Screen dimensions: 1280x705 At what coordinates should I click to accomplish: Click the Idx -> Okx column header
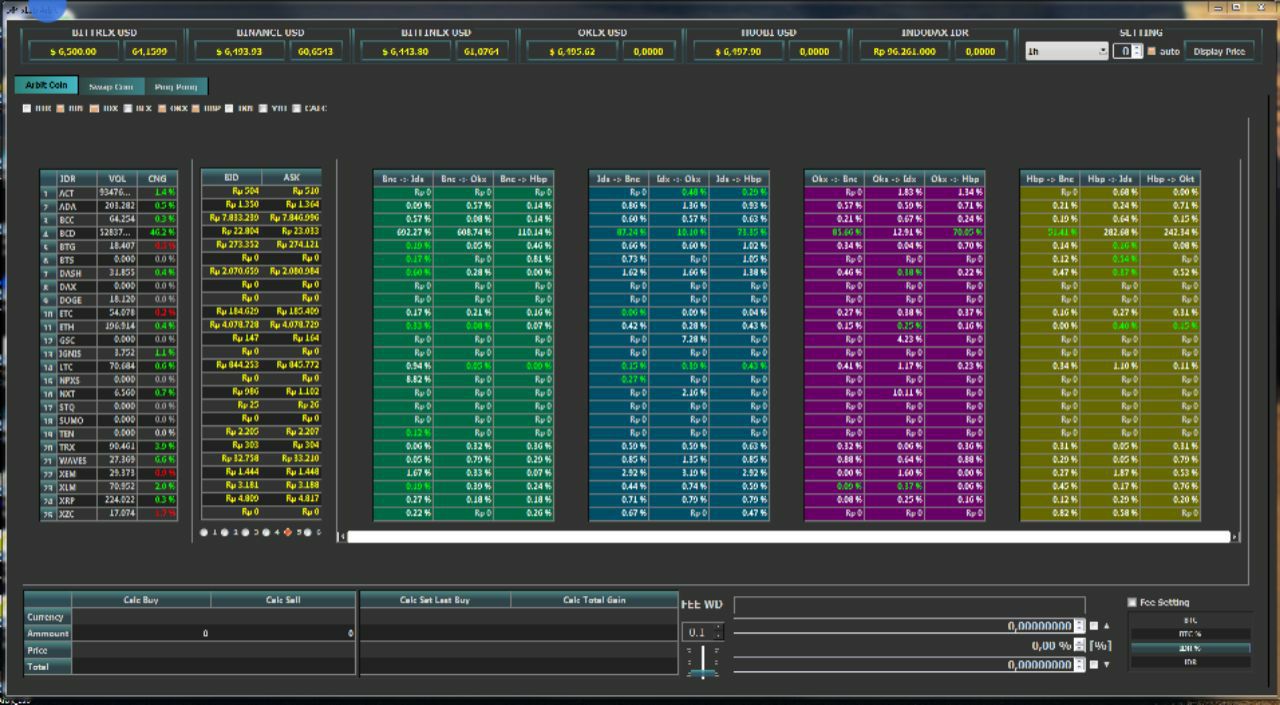pyautogui.click(x=679, y=179)
